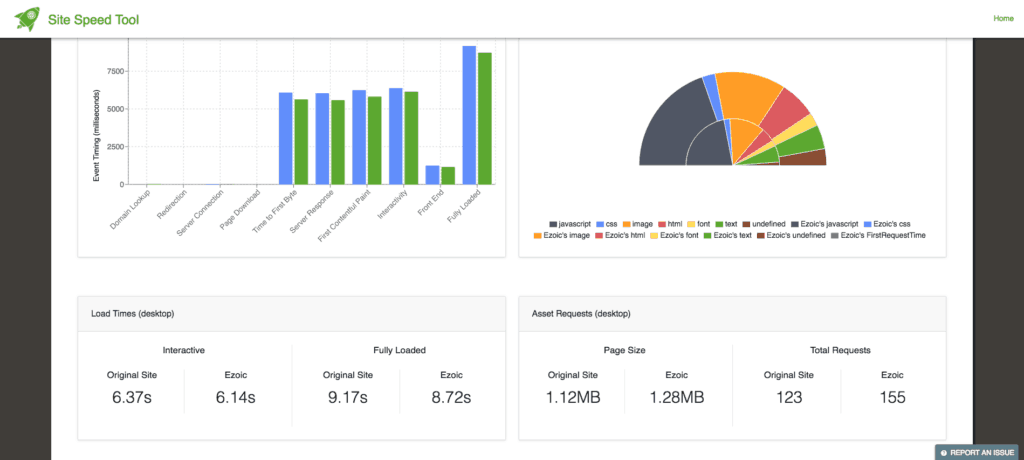Select the green Front End bar
Screen dimensions: 1024x460
coord(447,176)
